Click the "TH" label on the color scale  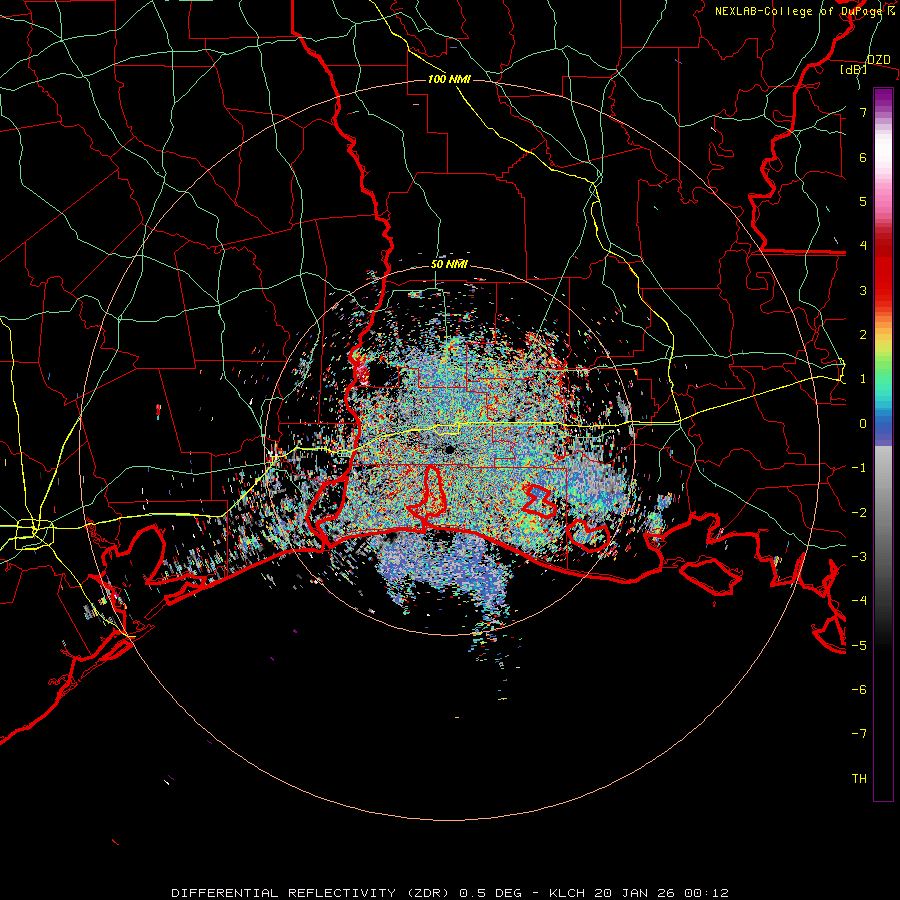859,779
